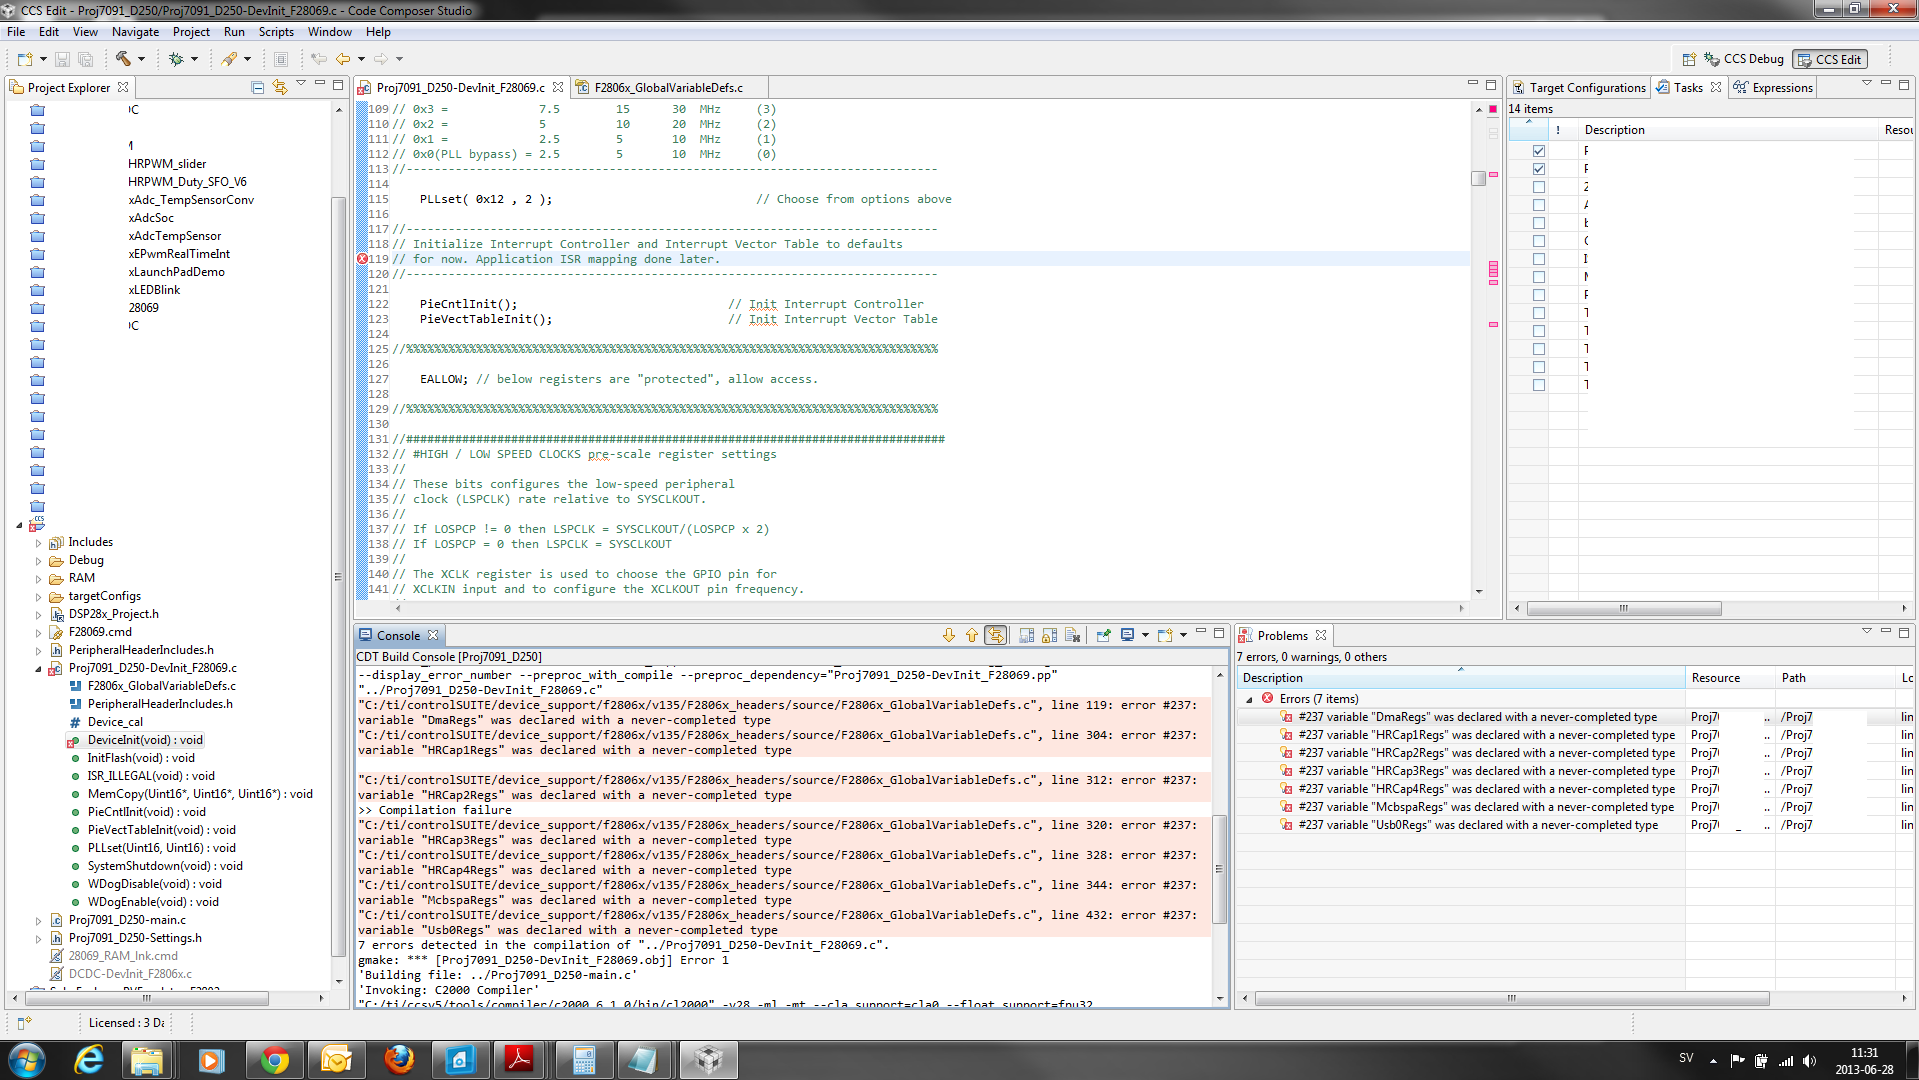
Task: Open the Debug dropdown arrow
Action: [x=194, y=59]
